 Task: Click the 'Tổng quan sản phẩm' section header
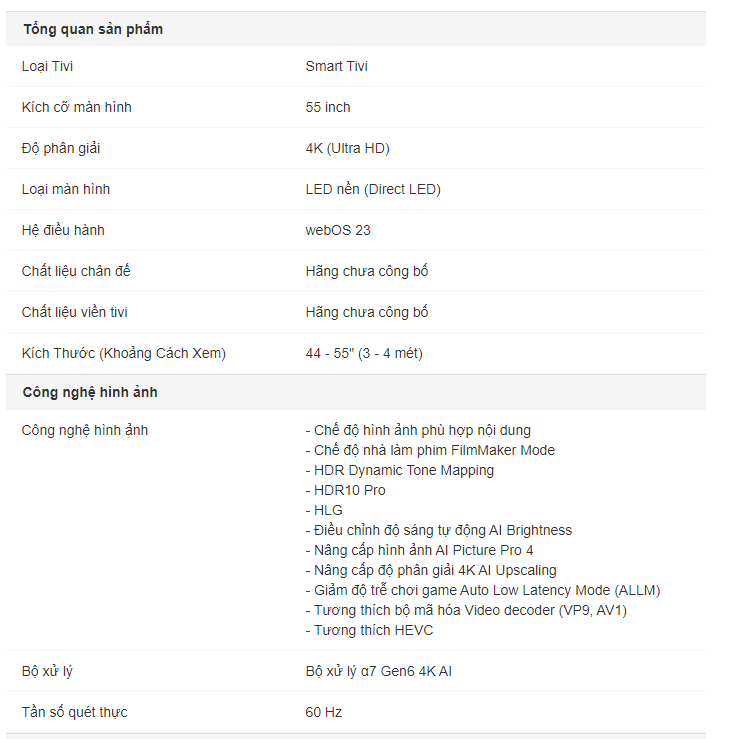coord(93,29)
